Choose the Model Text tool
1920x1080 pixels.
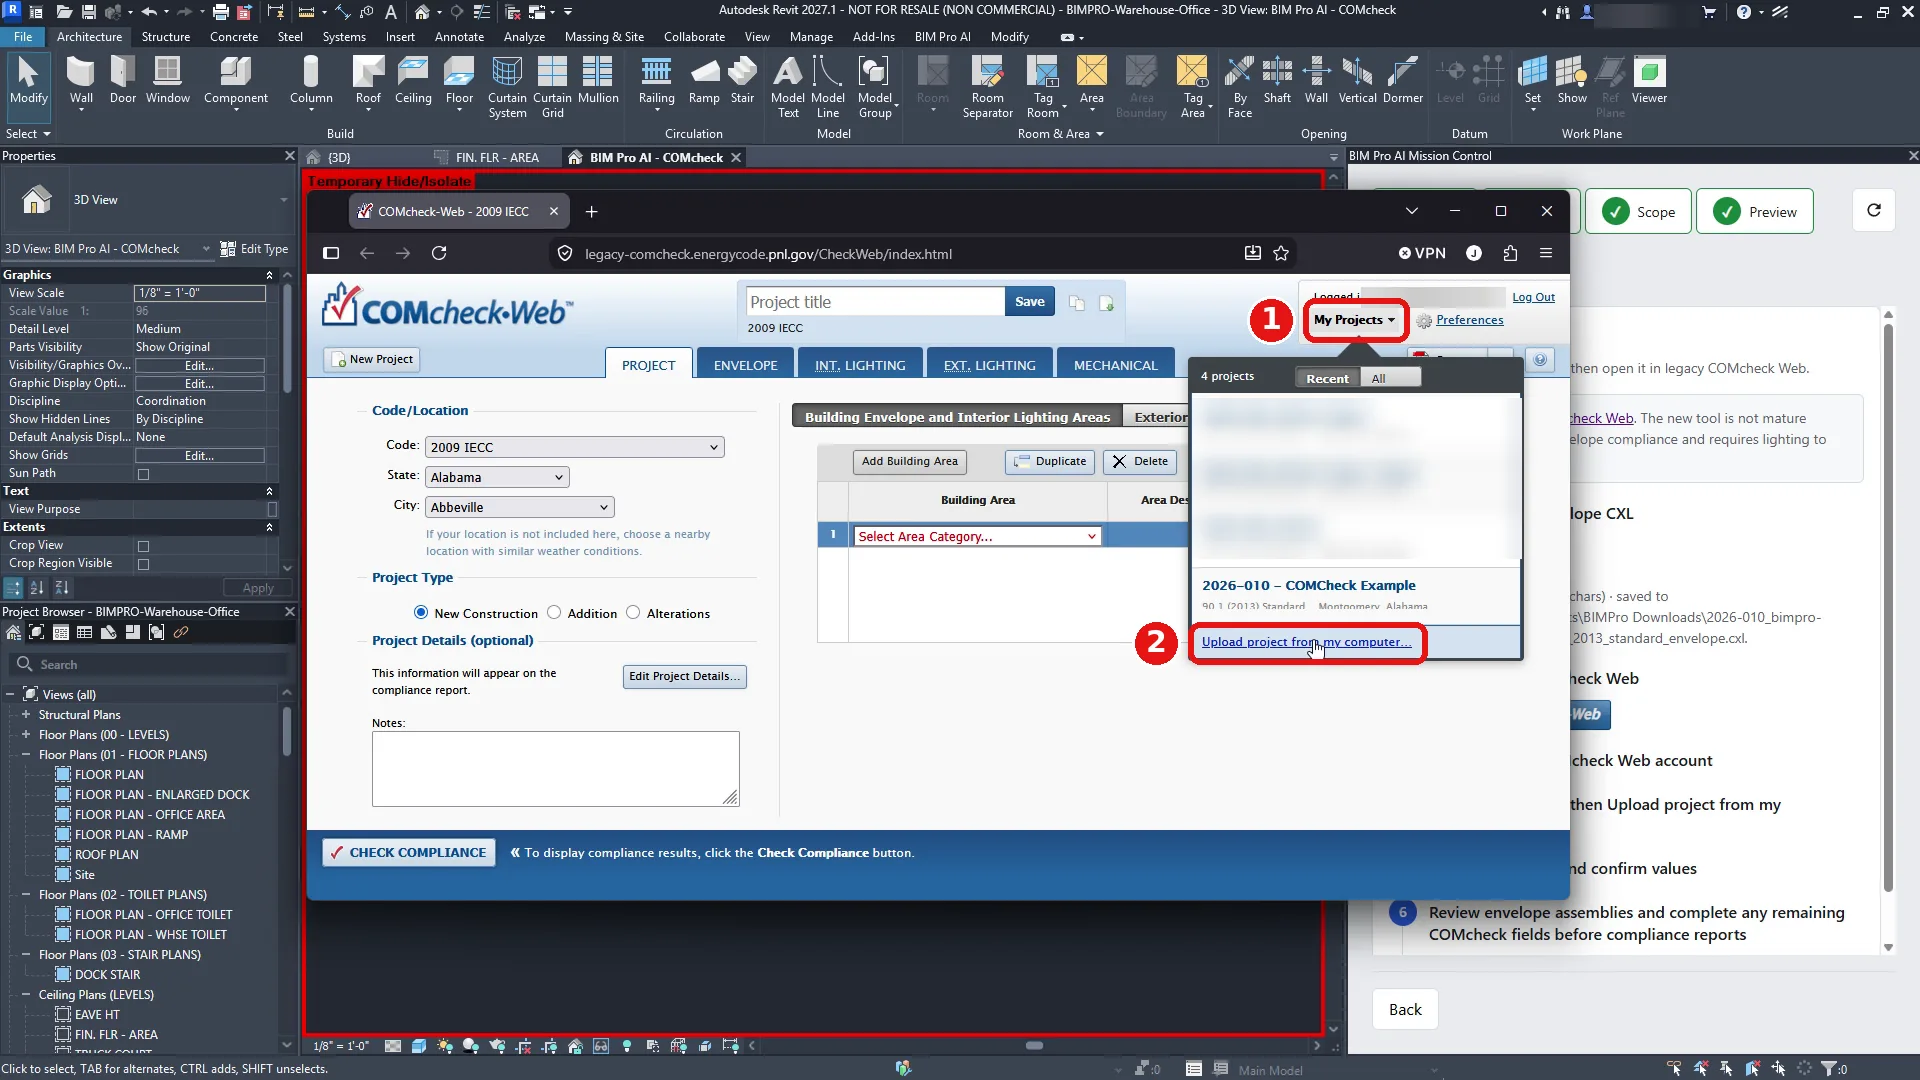tap(788, 87)
